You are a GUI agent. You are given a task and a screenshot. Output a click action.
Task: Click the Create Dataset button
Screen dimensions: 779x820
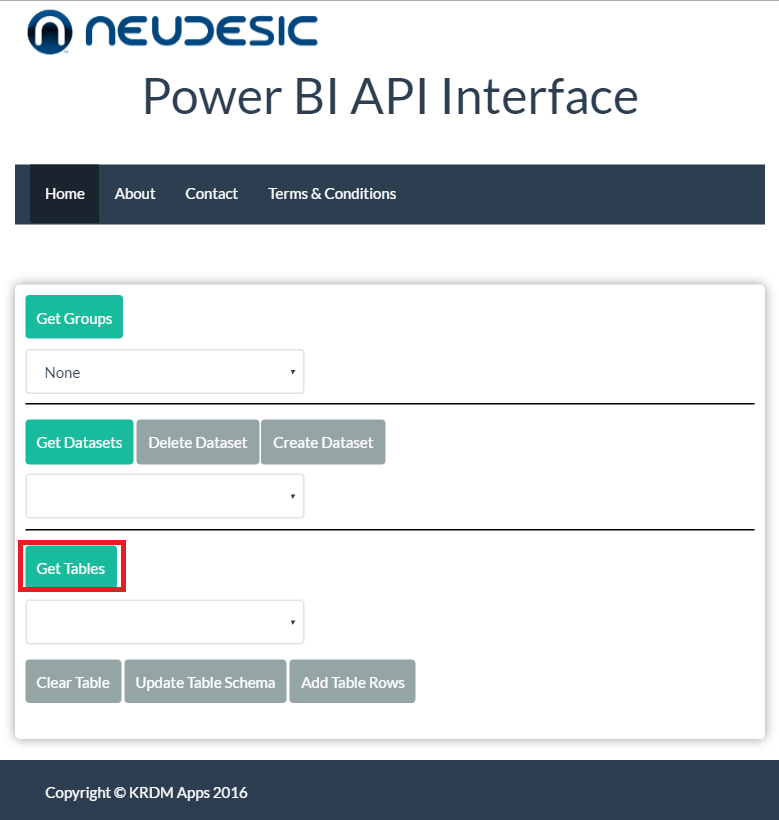coord(323,442)
